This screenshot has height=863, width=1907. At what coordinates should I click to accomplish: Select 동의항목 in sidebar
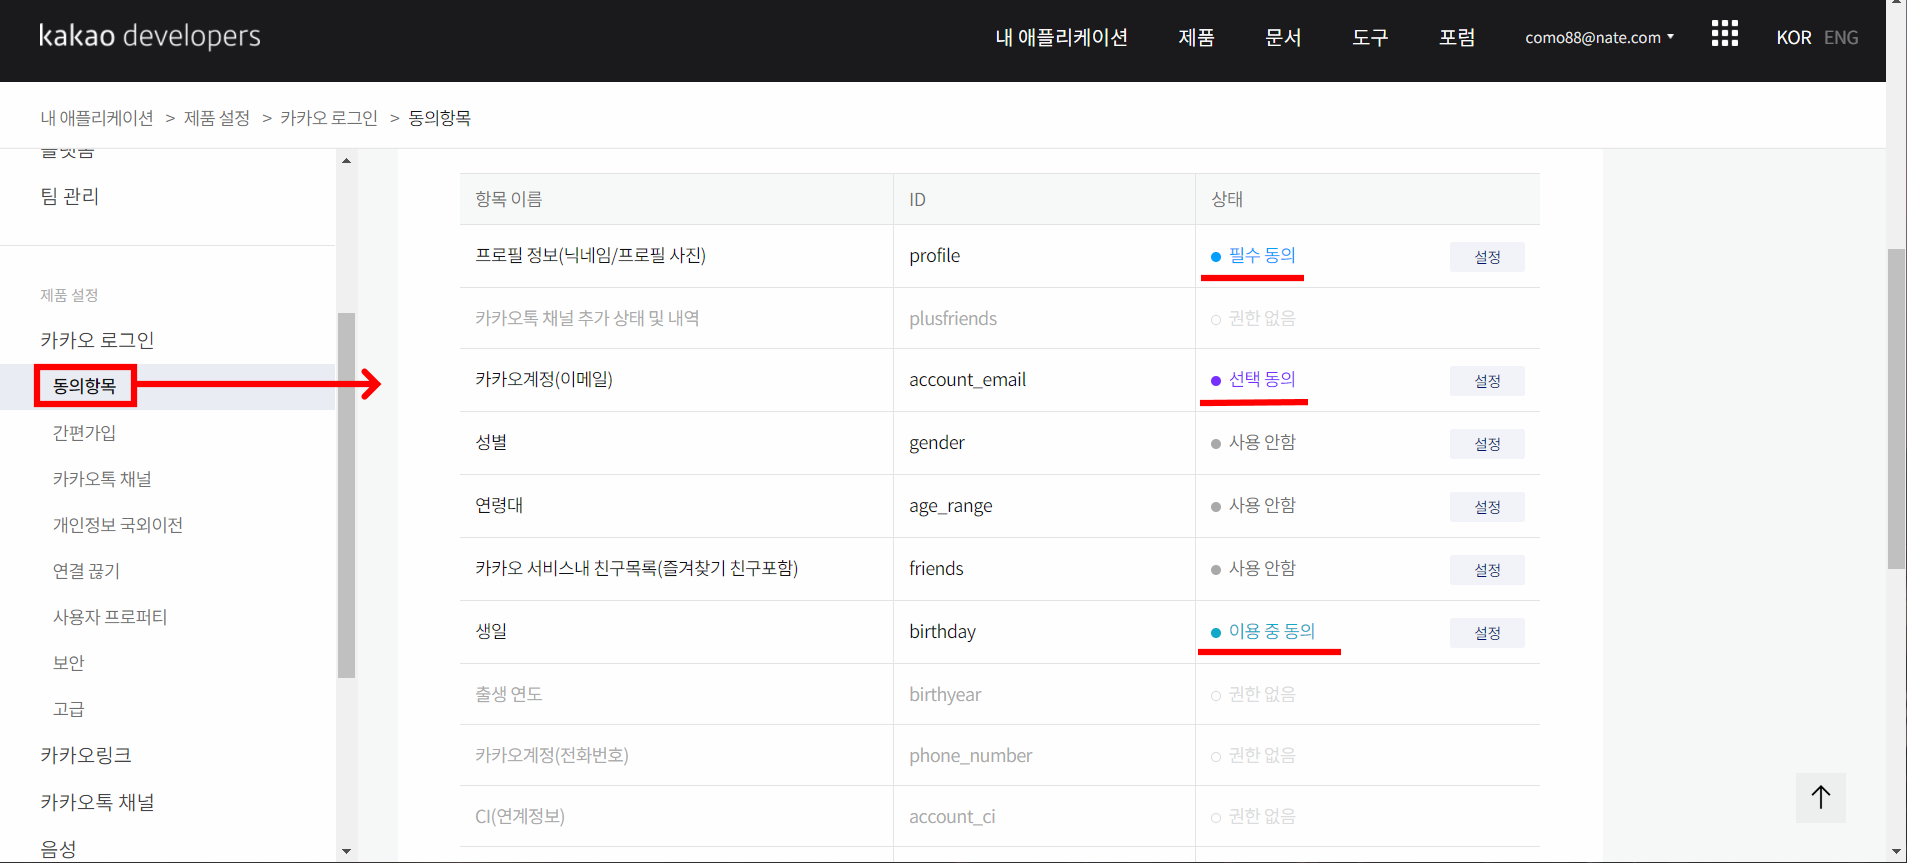(x=85, y=386)
